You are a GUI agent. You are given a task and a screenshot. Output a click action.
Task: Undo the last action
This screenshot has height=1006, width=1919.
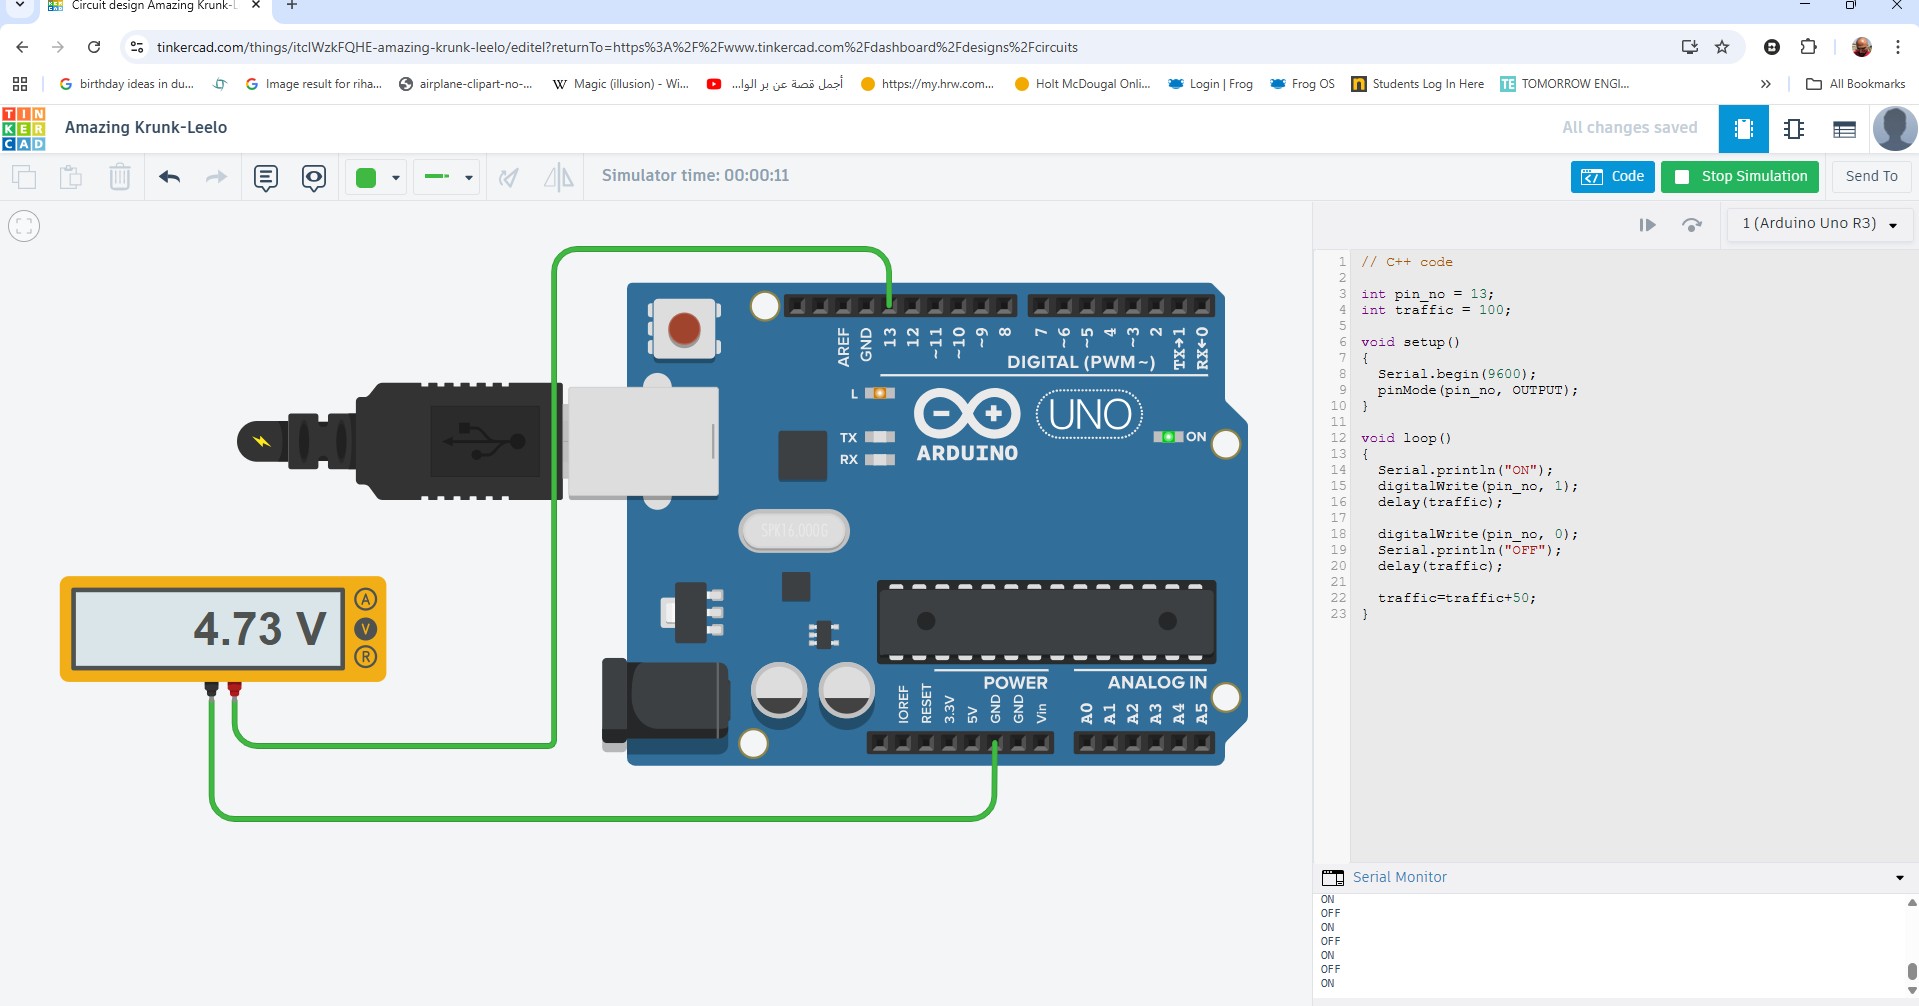tap(169, 178)
